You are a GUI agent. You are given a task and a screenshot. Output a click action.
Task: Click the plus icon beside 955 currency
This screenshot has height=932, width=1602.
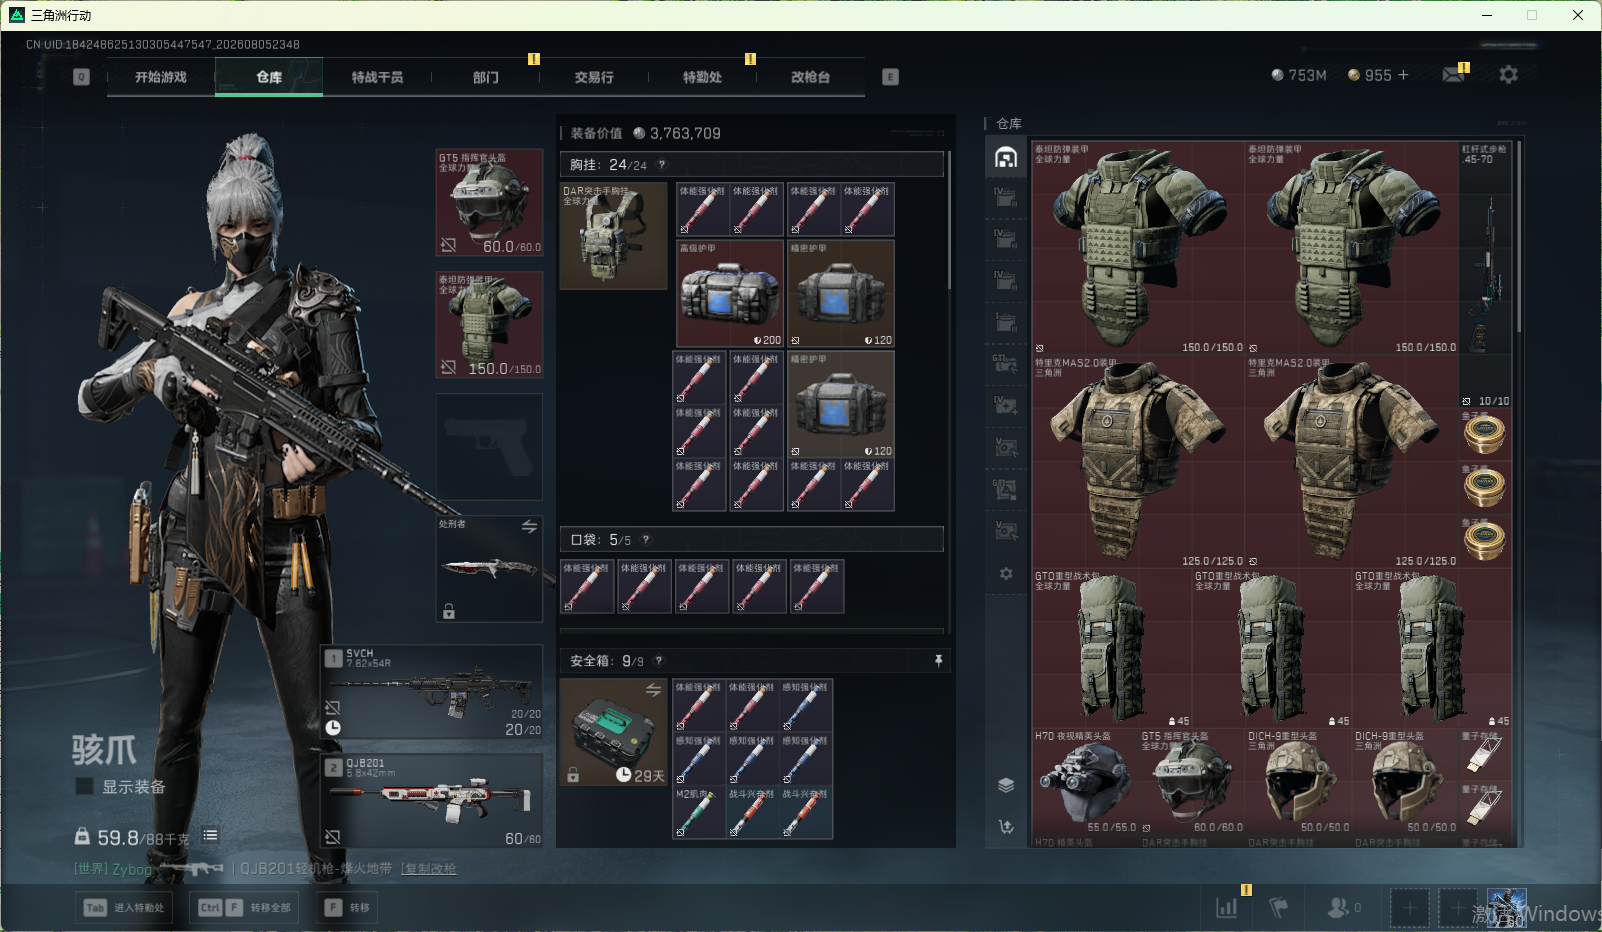(x=1403, y=75)
